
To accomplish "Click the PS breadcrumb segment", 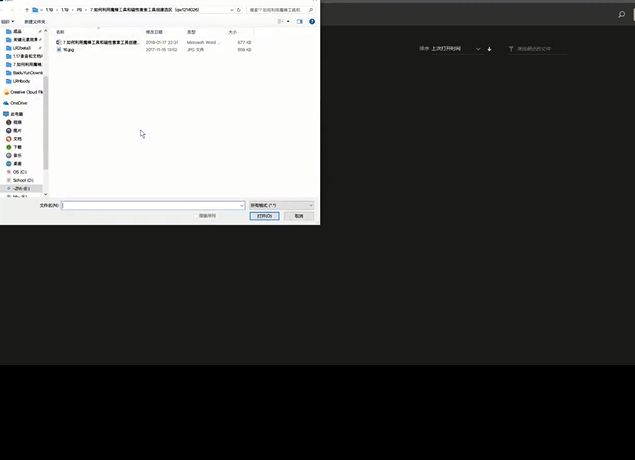I will (79, 10).
